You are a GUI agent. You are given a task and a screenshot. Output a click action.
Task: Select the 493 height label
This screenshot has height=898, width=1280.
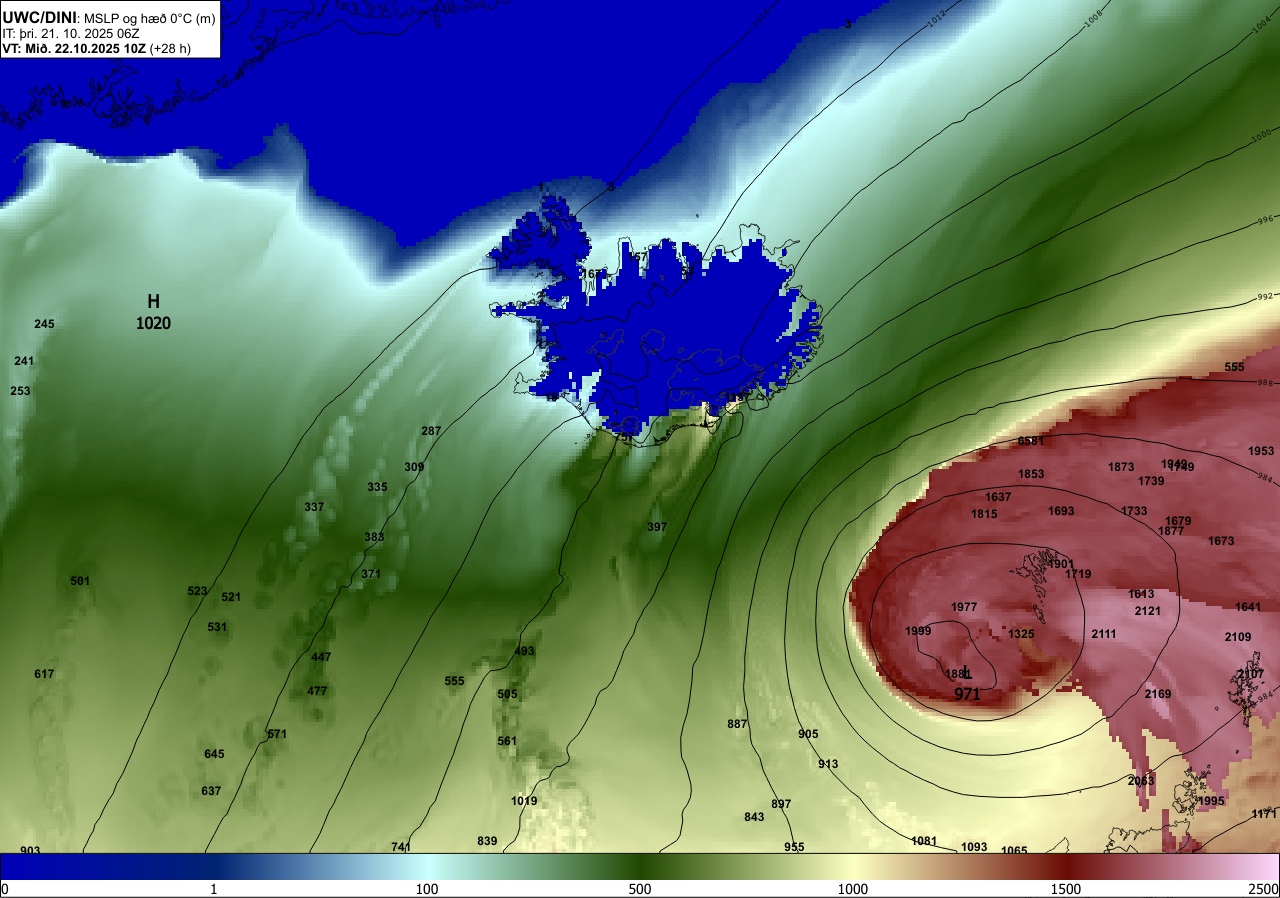524,651
